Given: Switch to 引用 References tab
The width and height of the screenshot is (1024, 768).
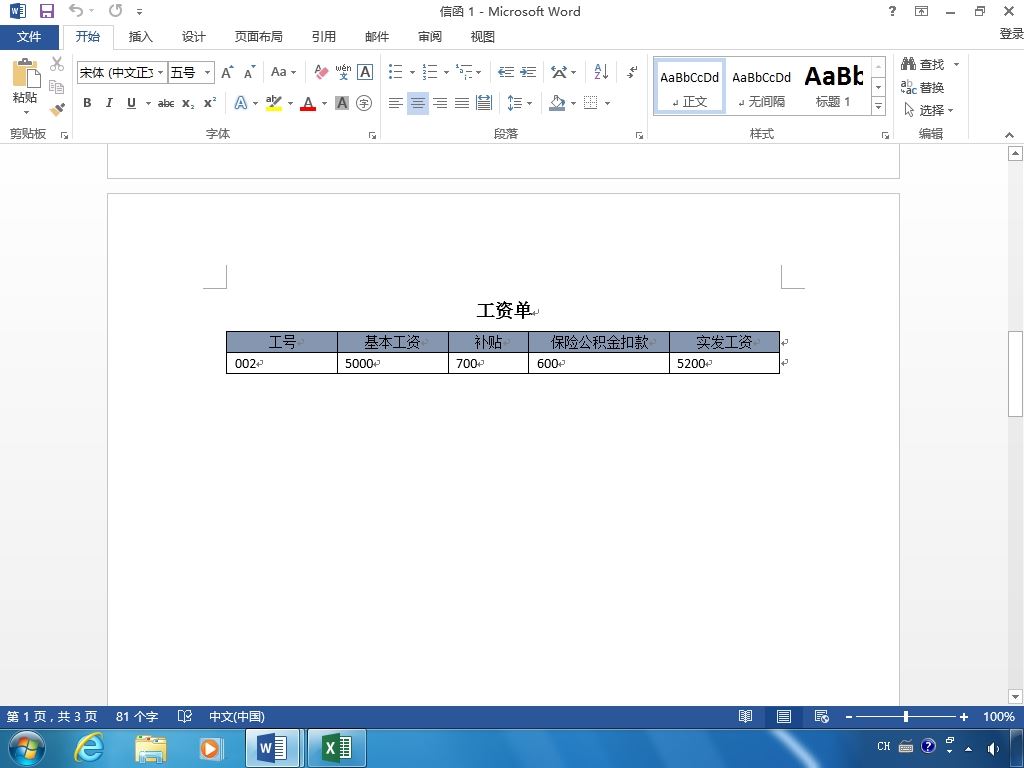Looking at the screenshot, I should pos(323,37).
